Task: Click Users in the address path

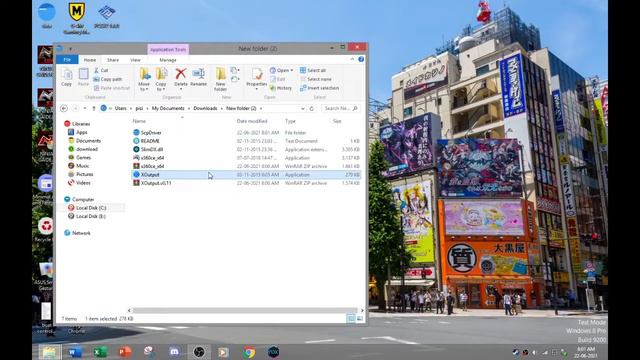Action: pyautogui.click(x=120, y=108)
